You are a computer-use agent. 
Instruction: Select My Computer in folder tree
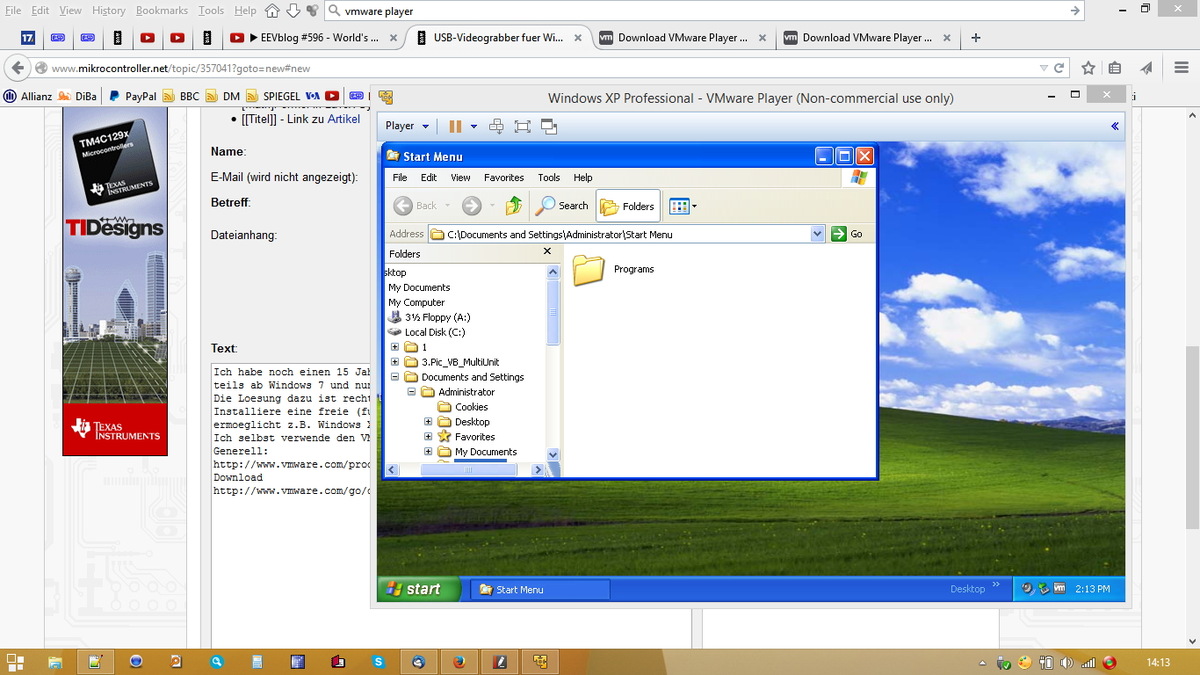point(416,302)
